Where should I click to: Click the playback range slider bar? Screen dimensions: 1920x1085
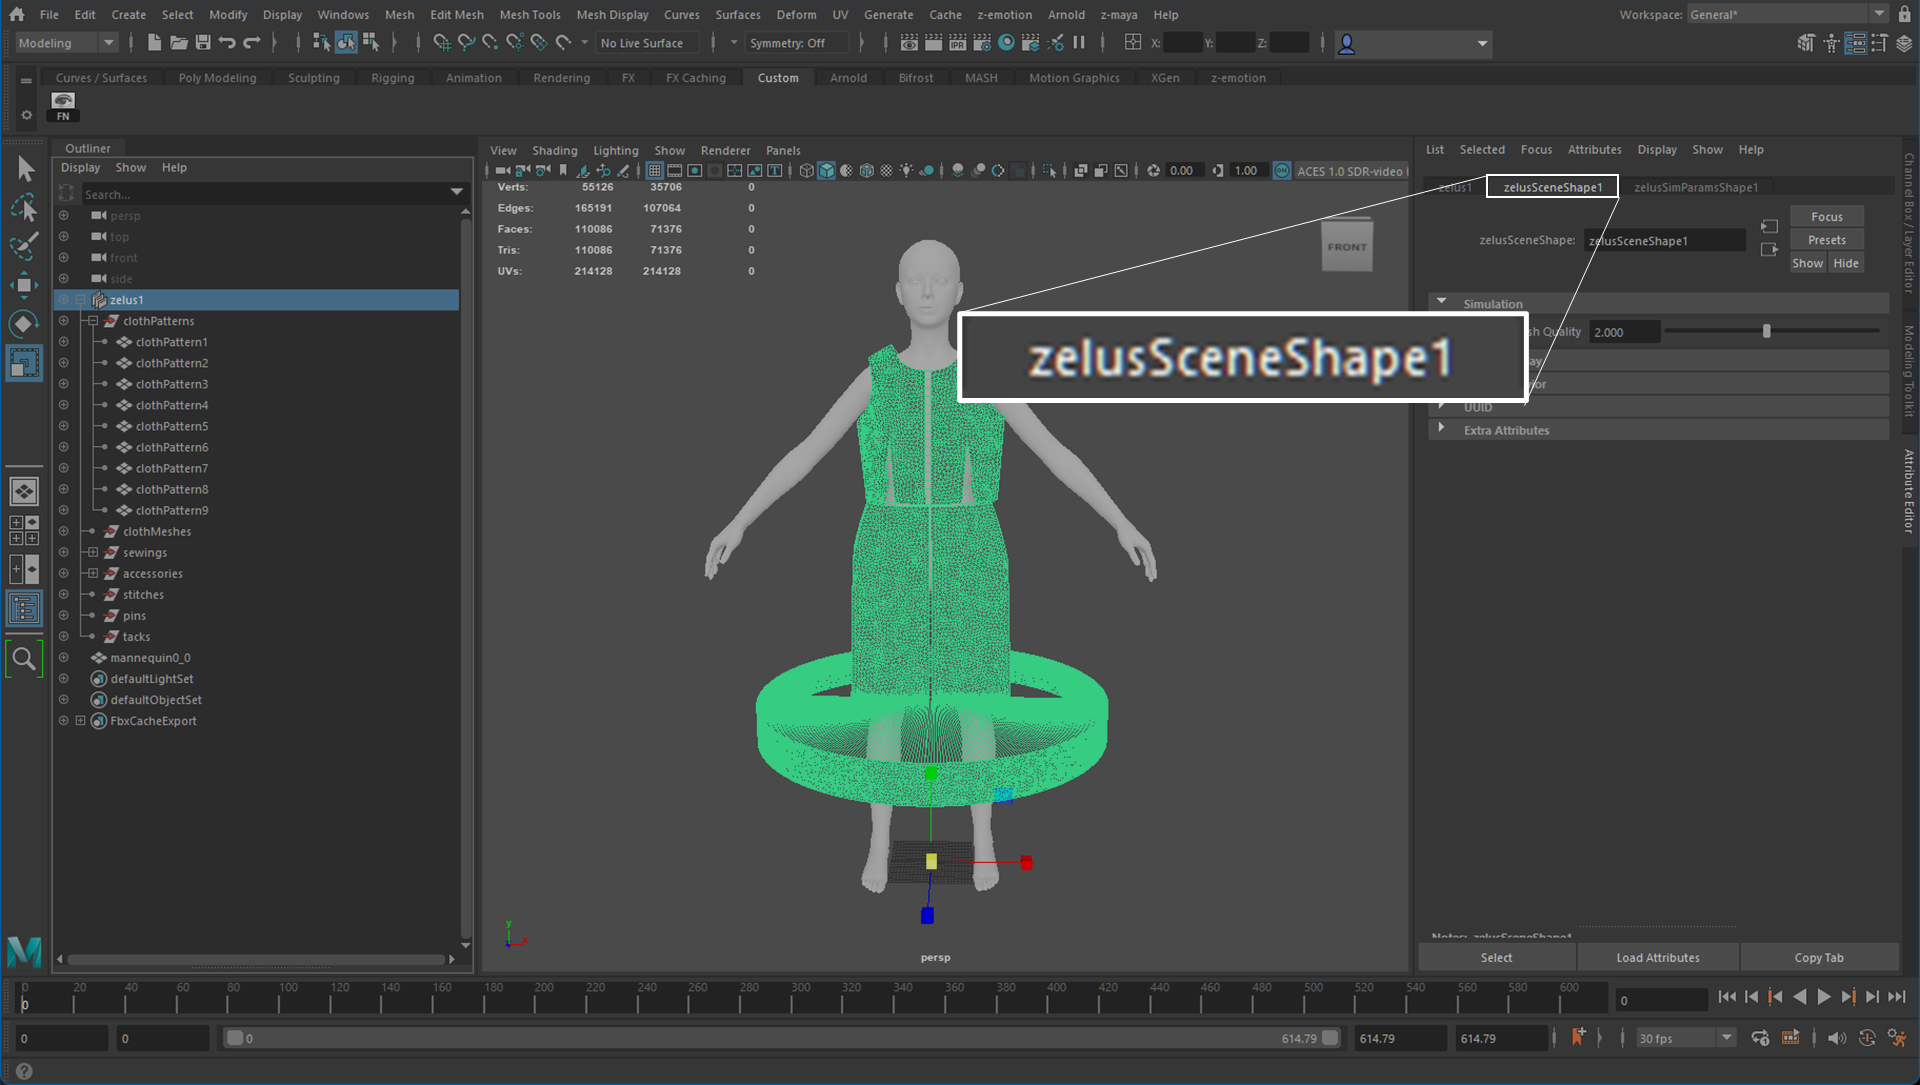coord(781,1038)
